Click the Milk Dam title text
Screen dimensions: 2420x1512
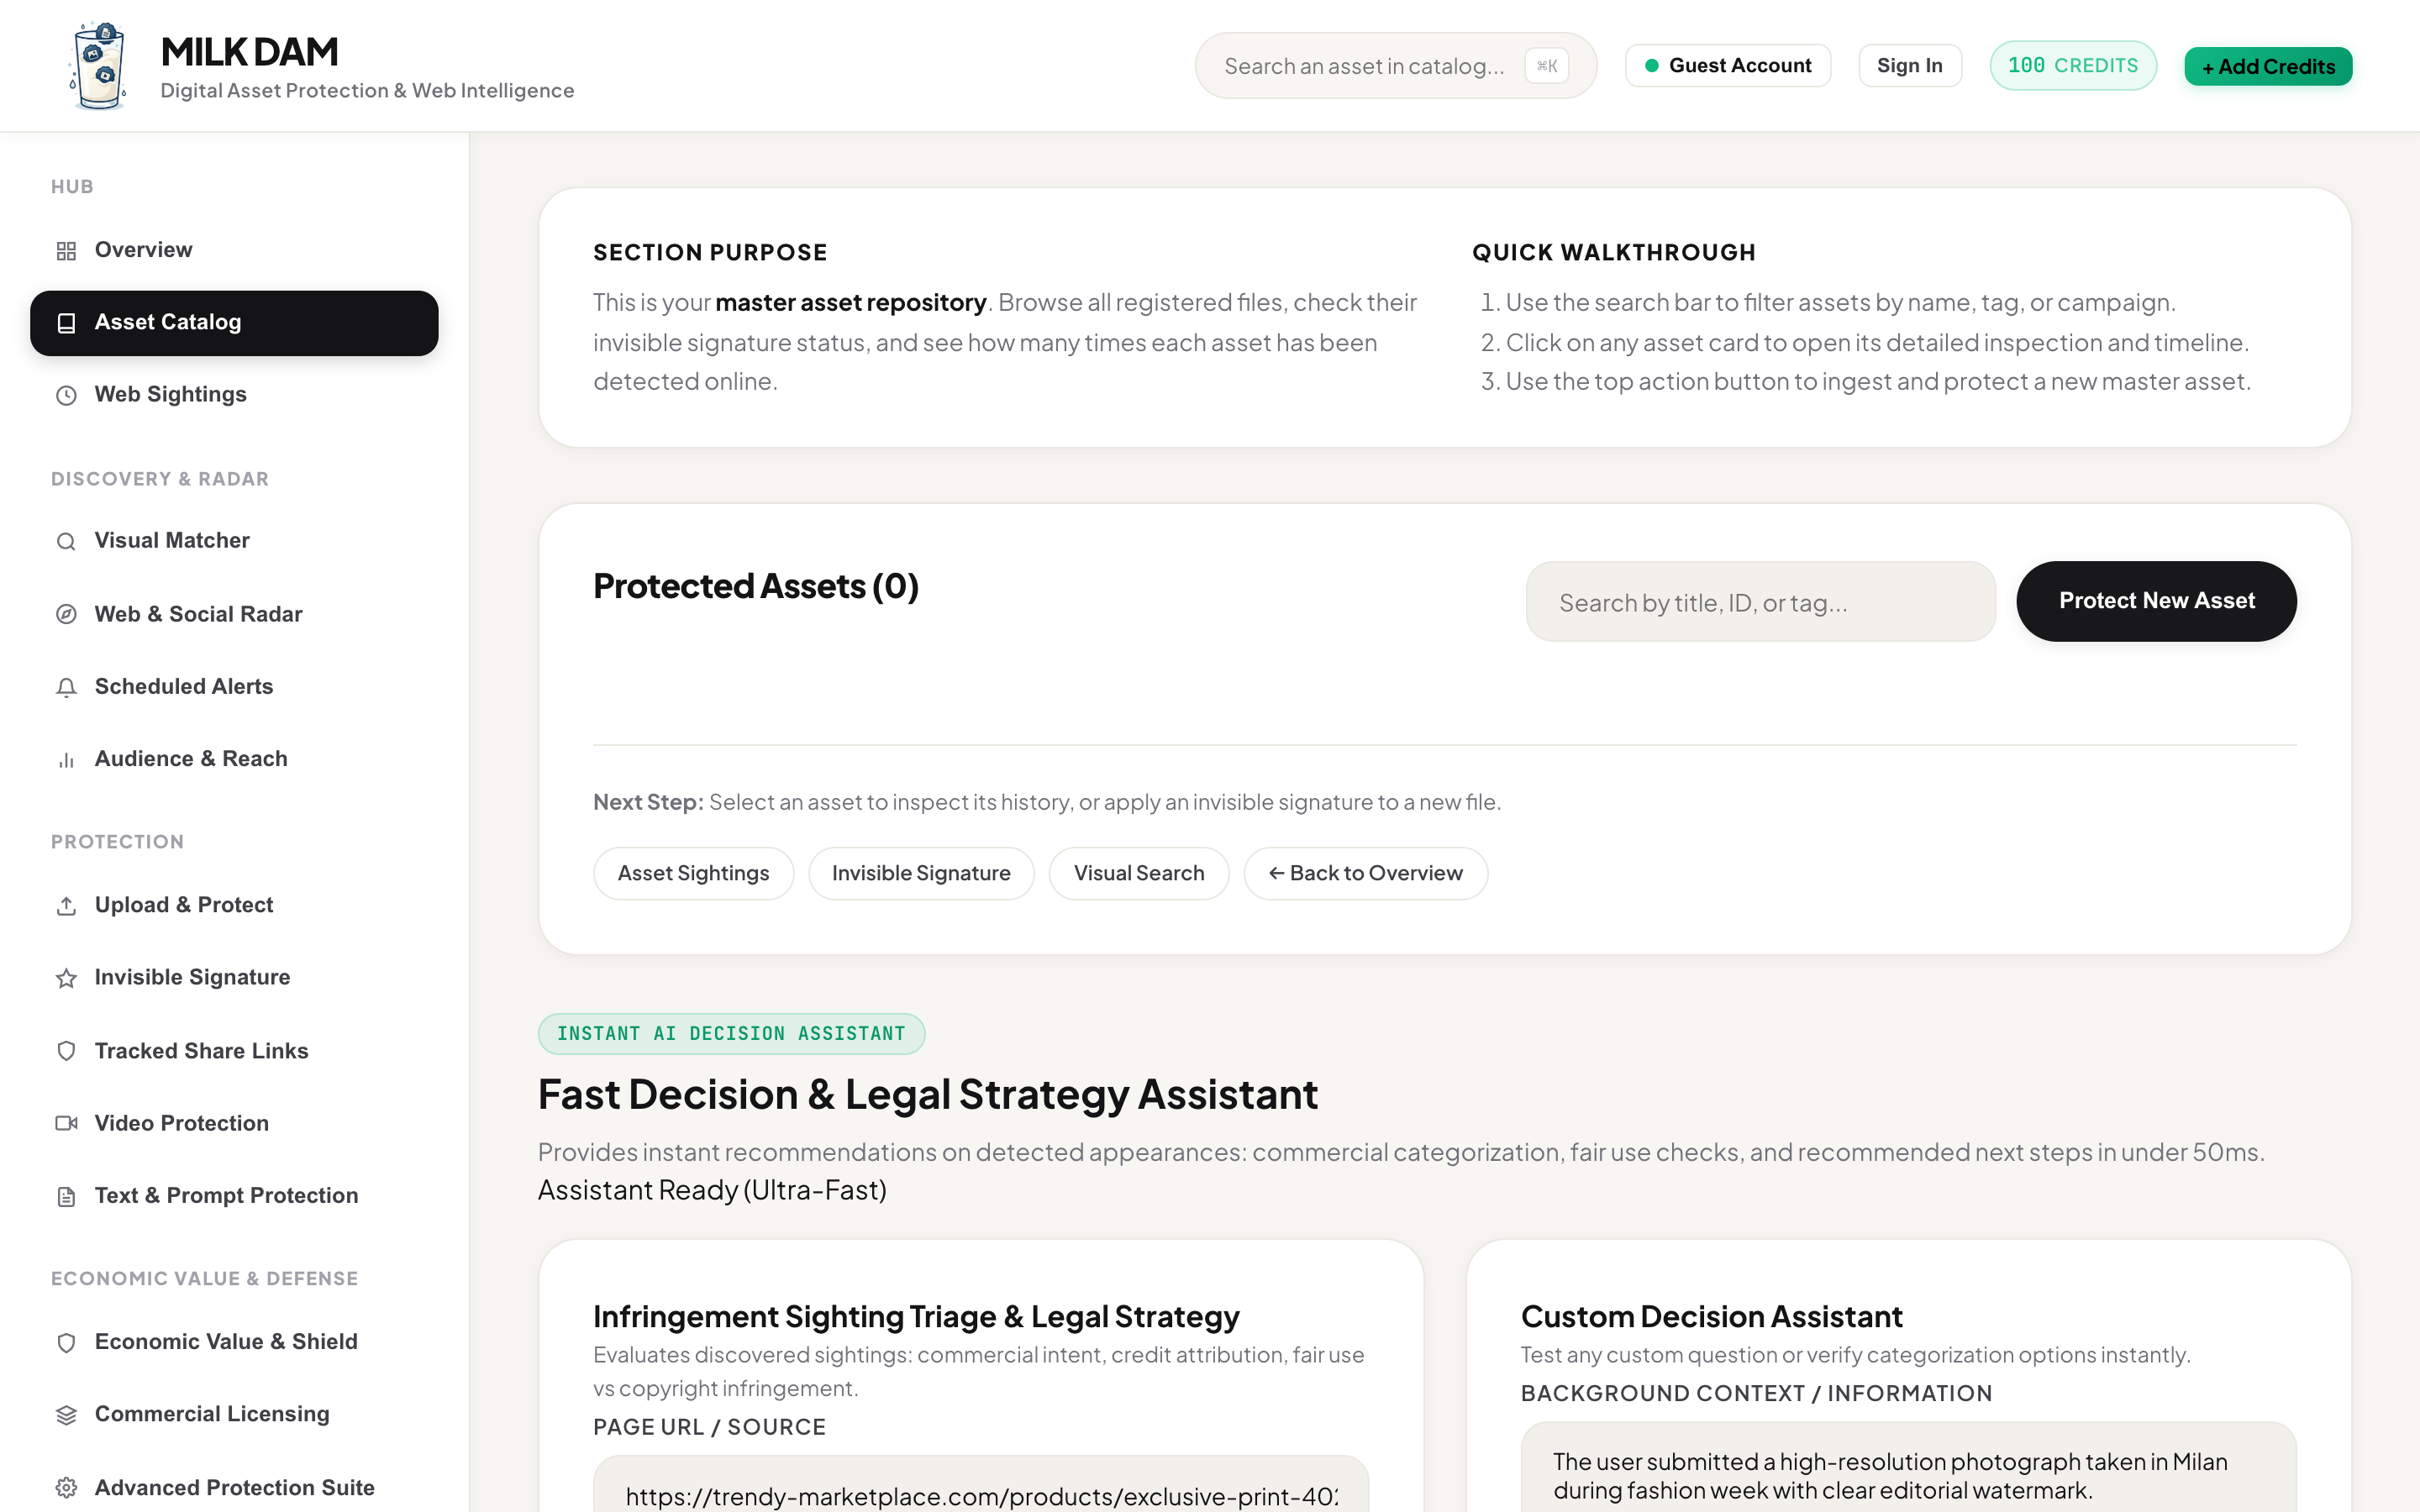click(x=249, y=52)
